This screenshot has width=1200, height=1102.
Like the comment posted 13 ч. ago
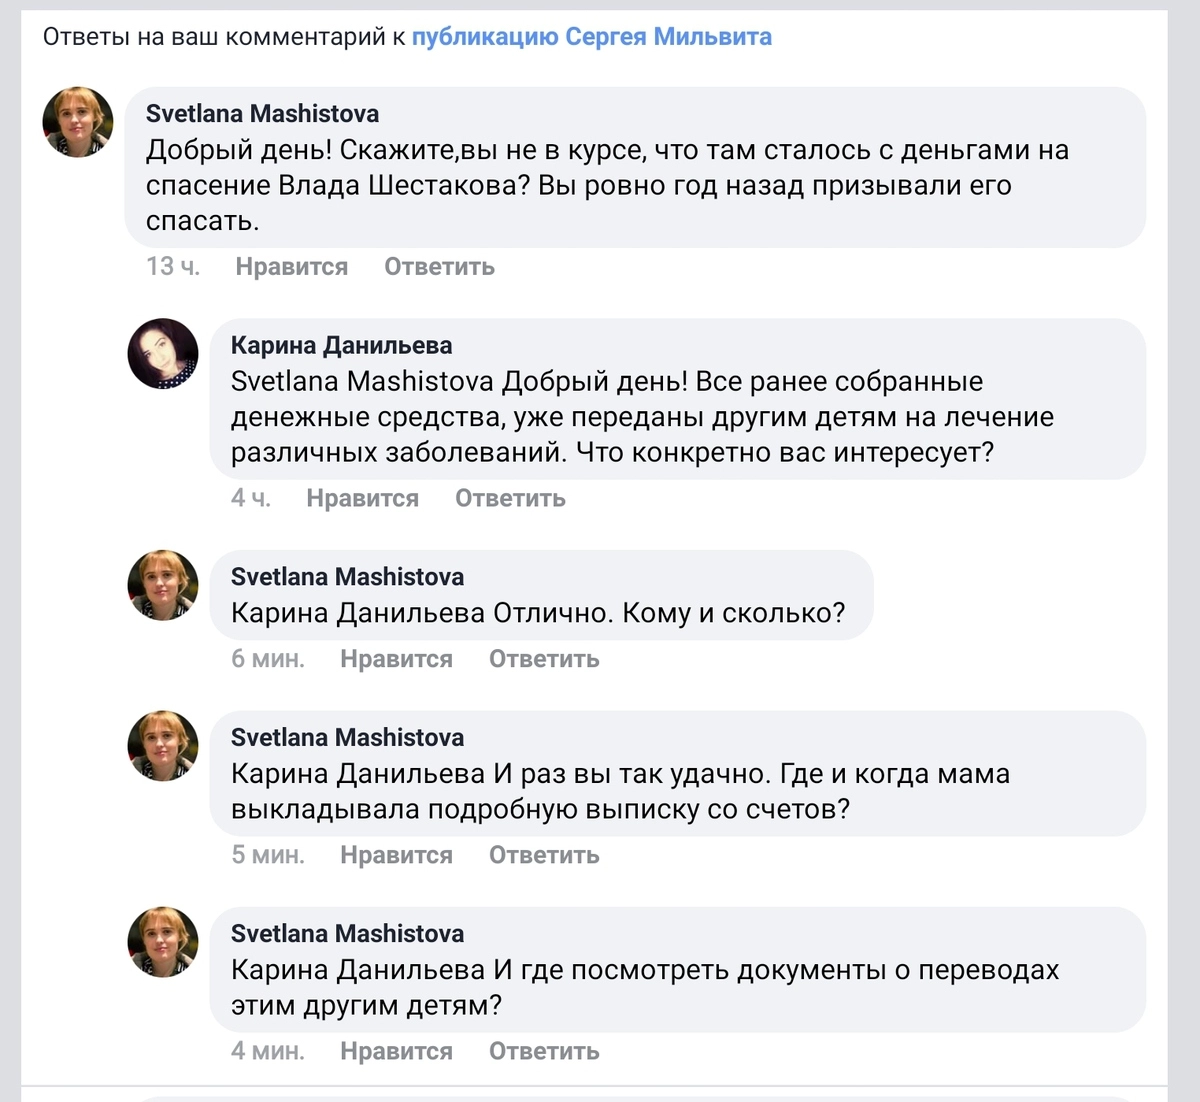[x=291, y=266]
